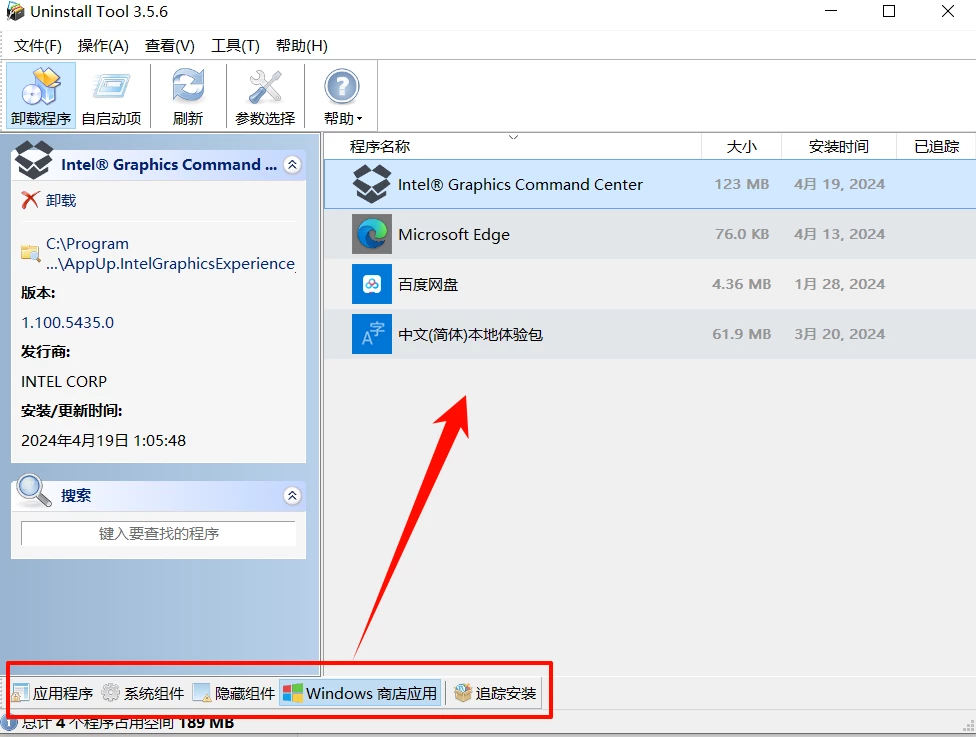Switch to the 应用程序 tab

coord(53,693)
